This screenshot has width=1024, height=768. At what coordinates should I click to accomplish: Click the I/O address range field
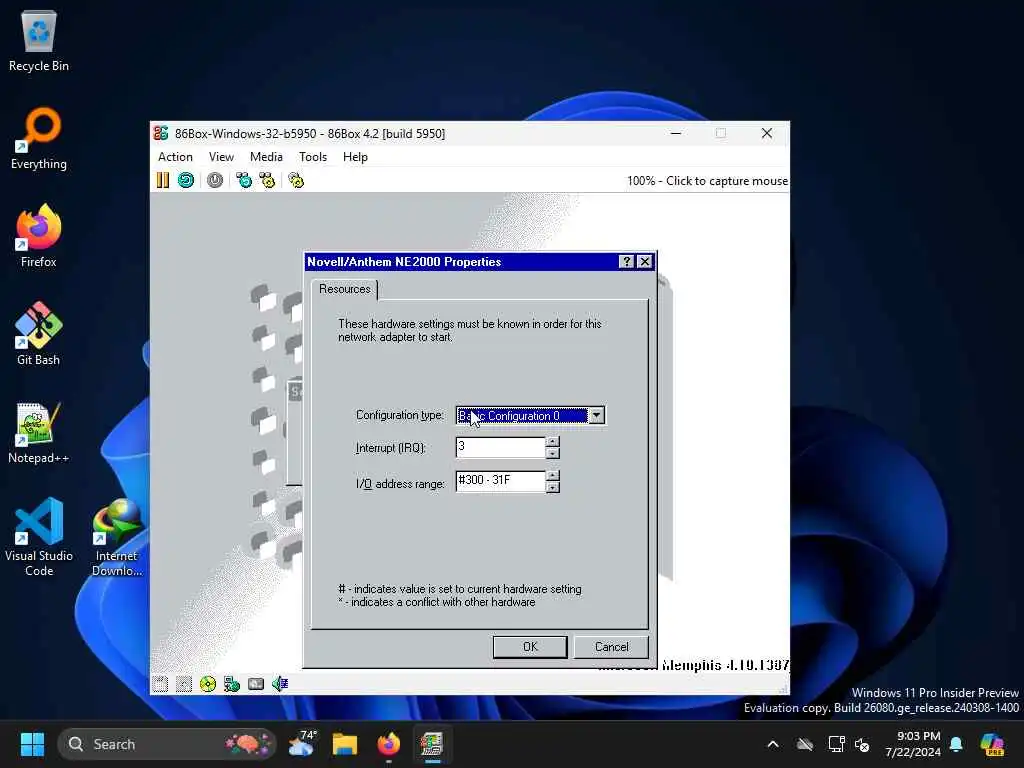(500, 481)
